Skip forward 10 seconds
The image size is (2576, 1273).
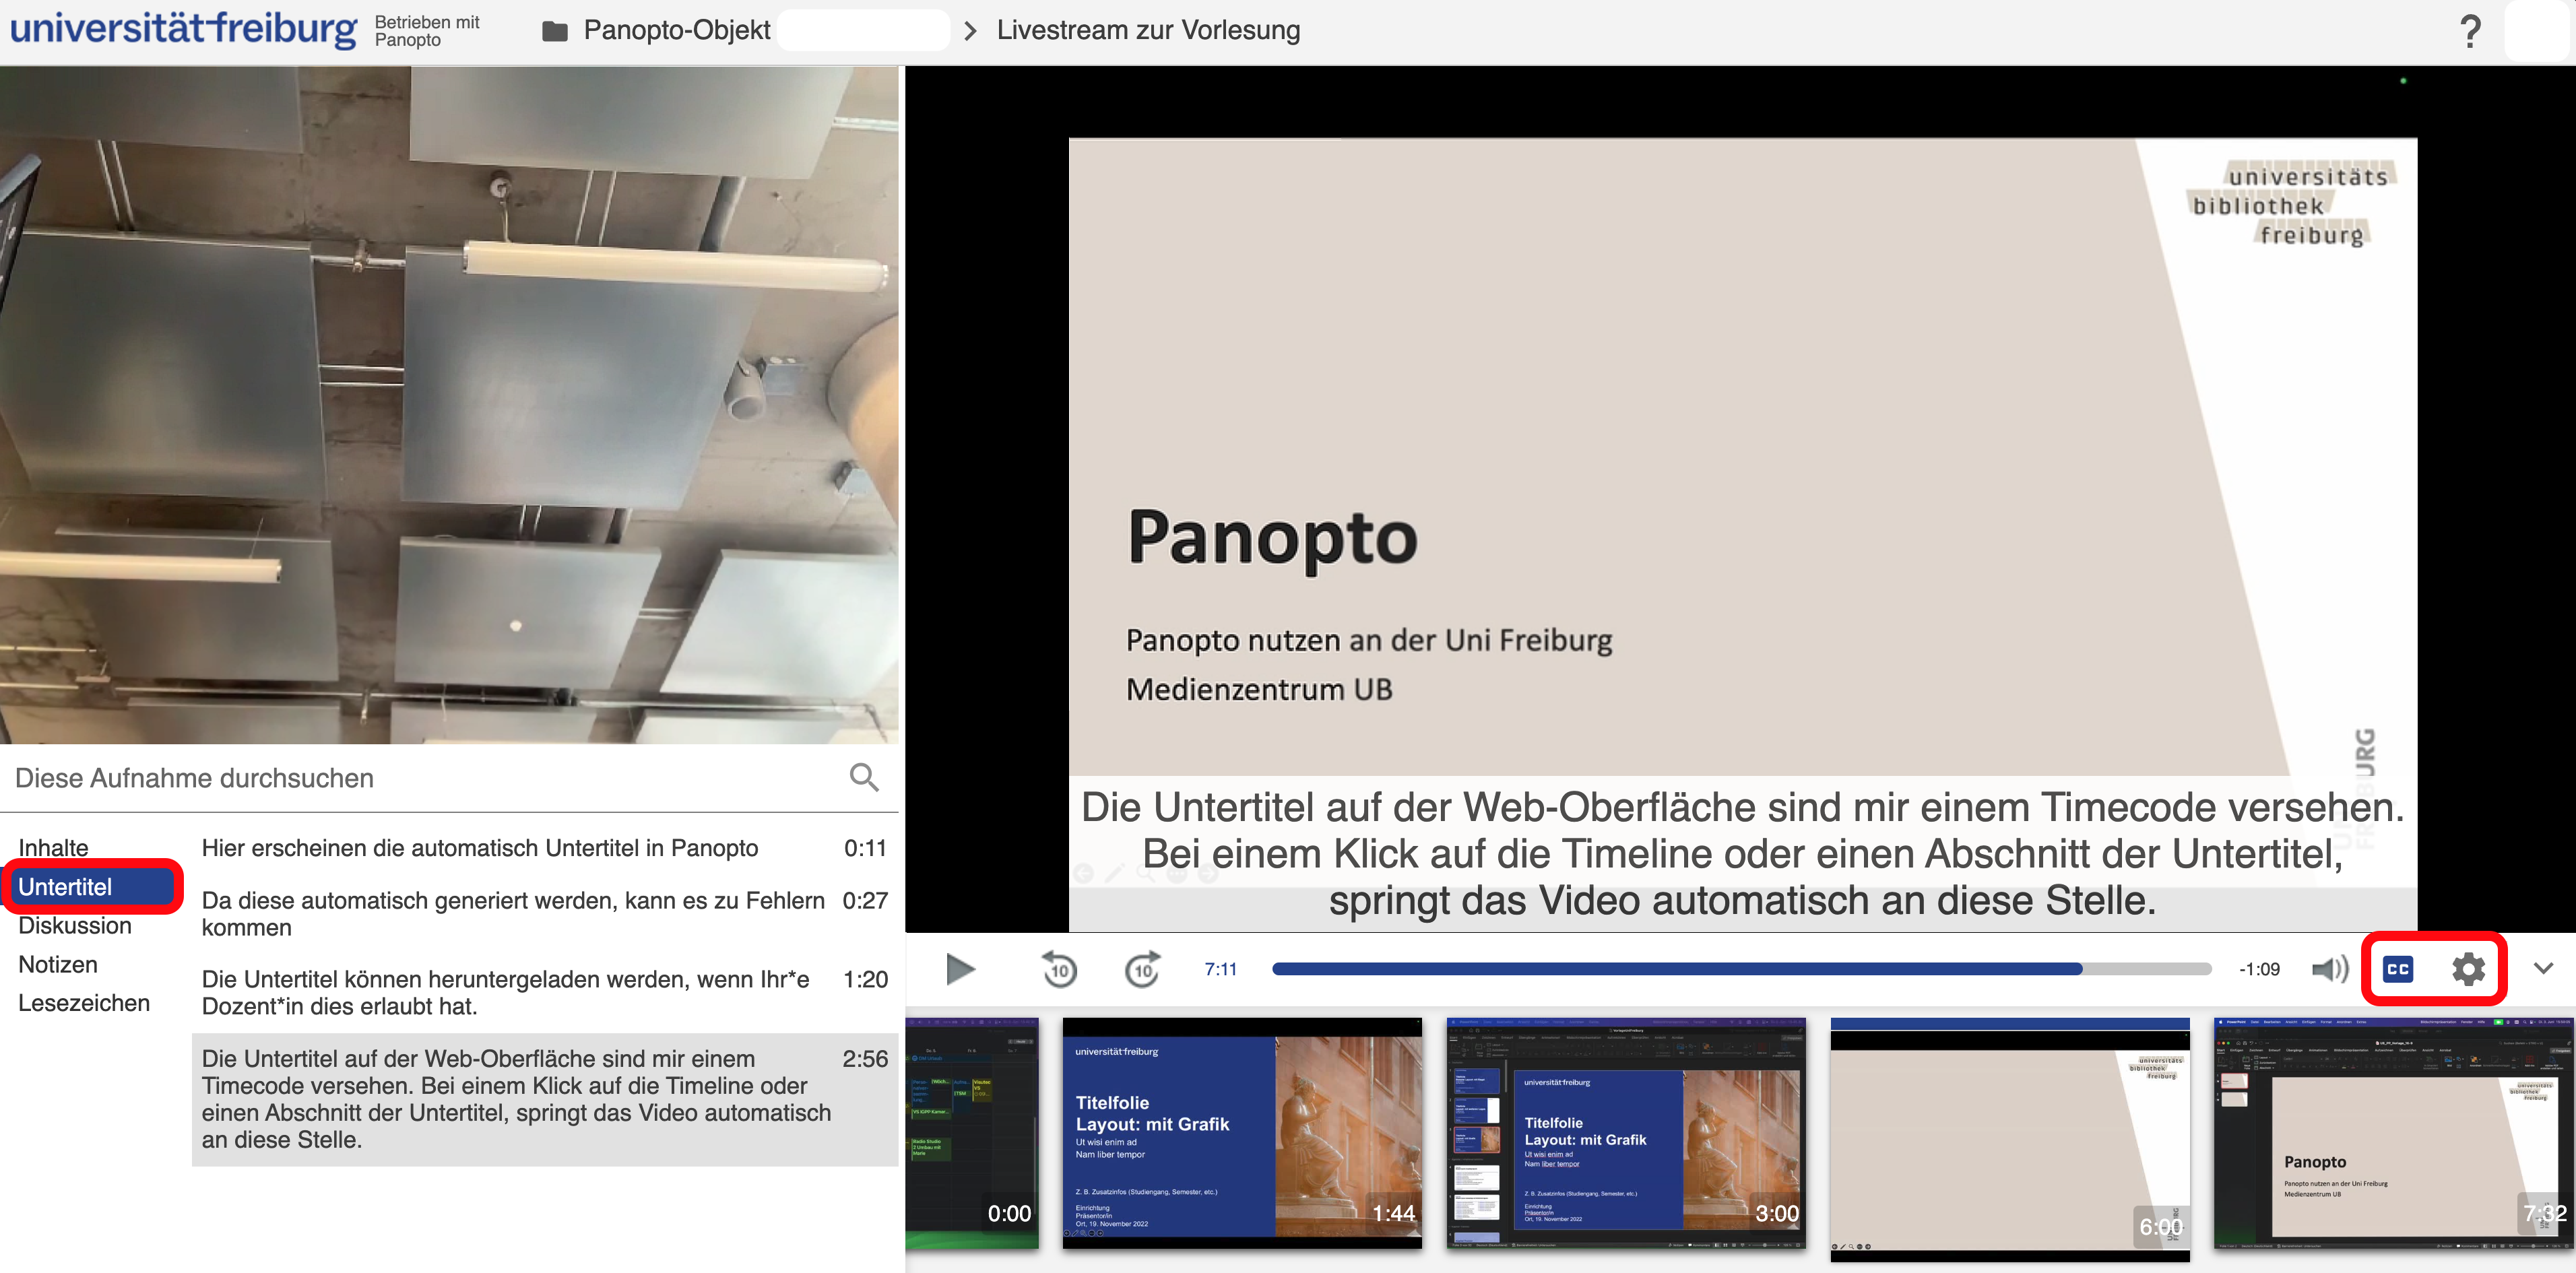point(1142,968)
